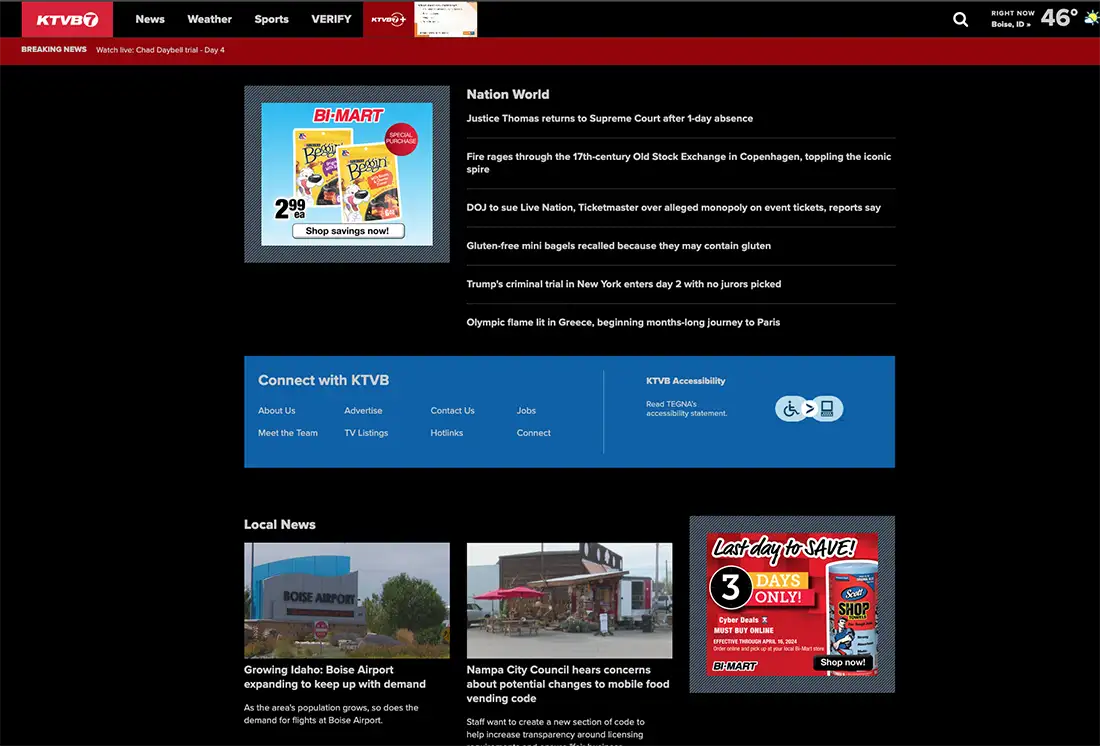Click the sun weather icon
The height and width of the screenshot is (746, 1100).
coord(1092,18)
